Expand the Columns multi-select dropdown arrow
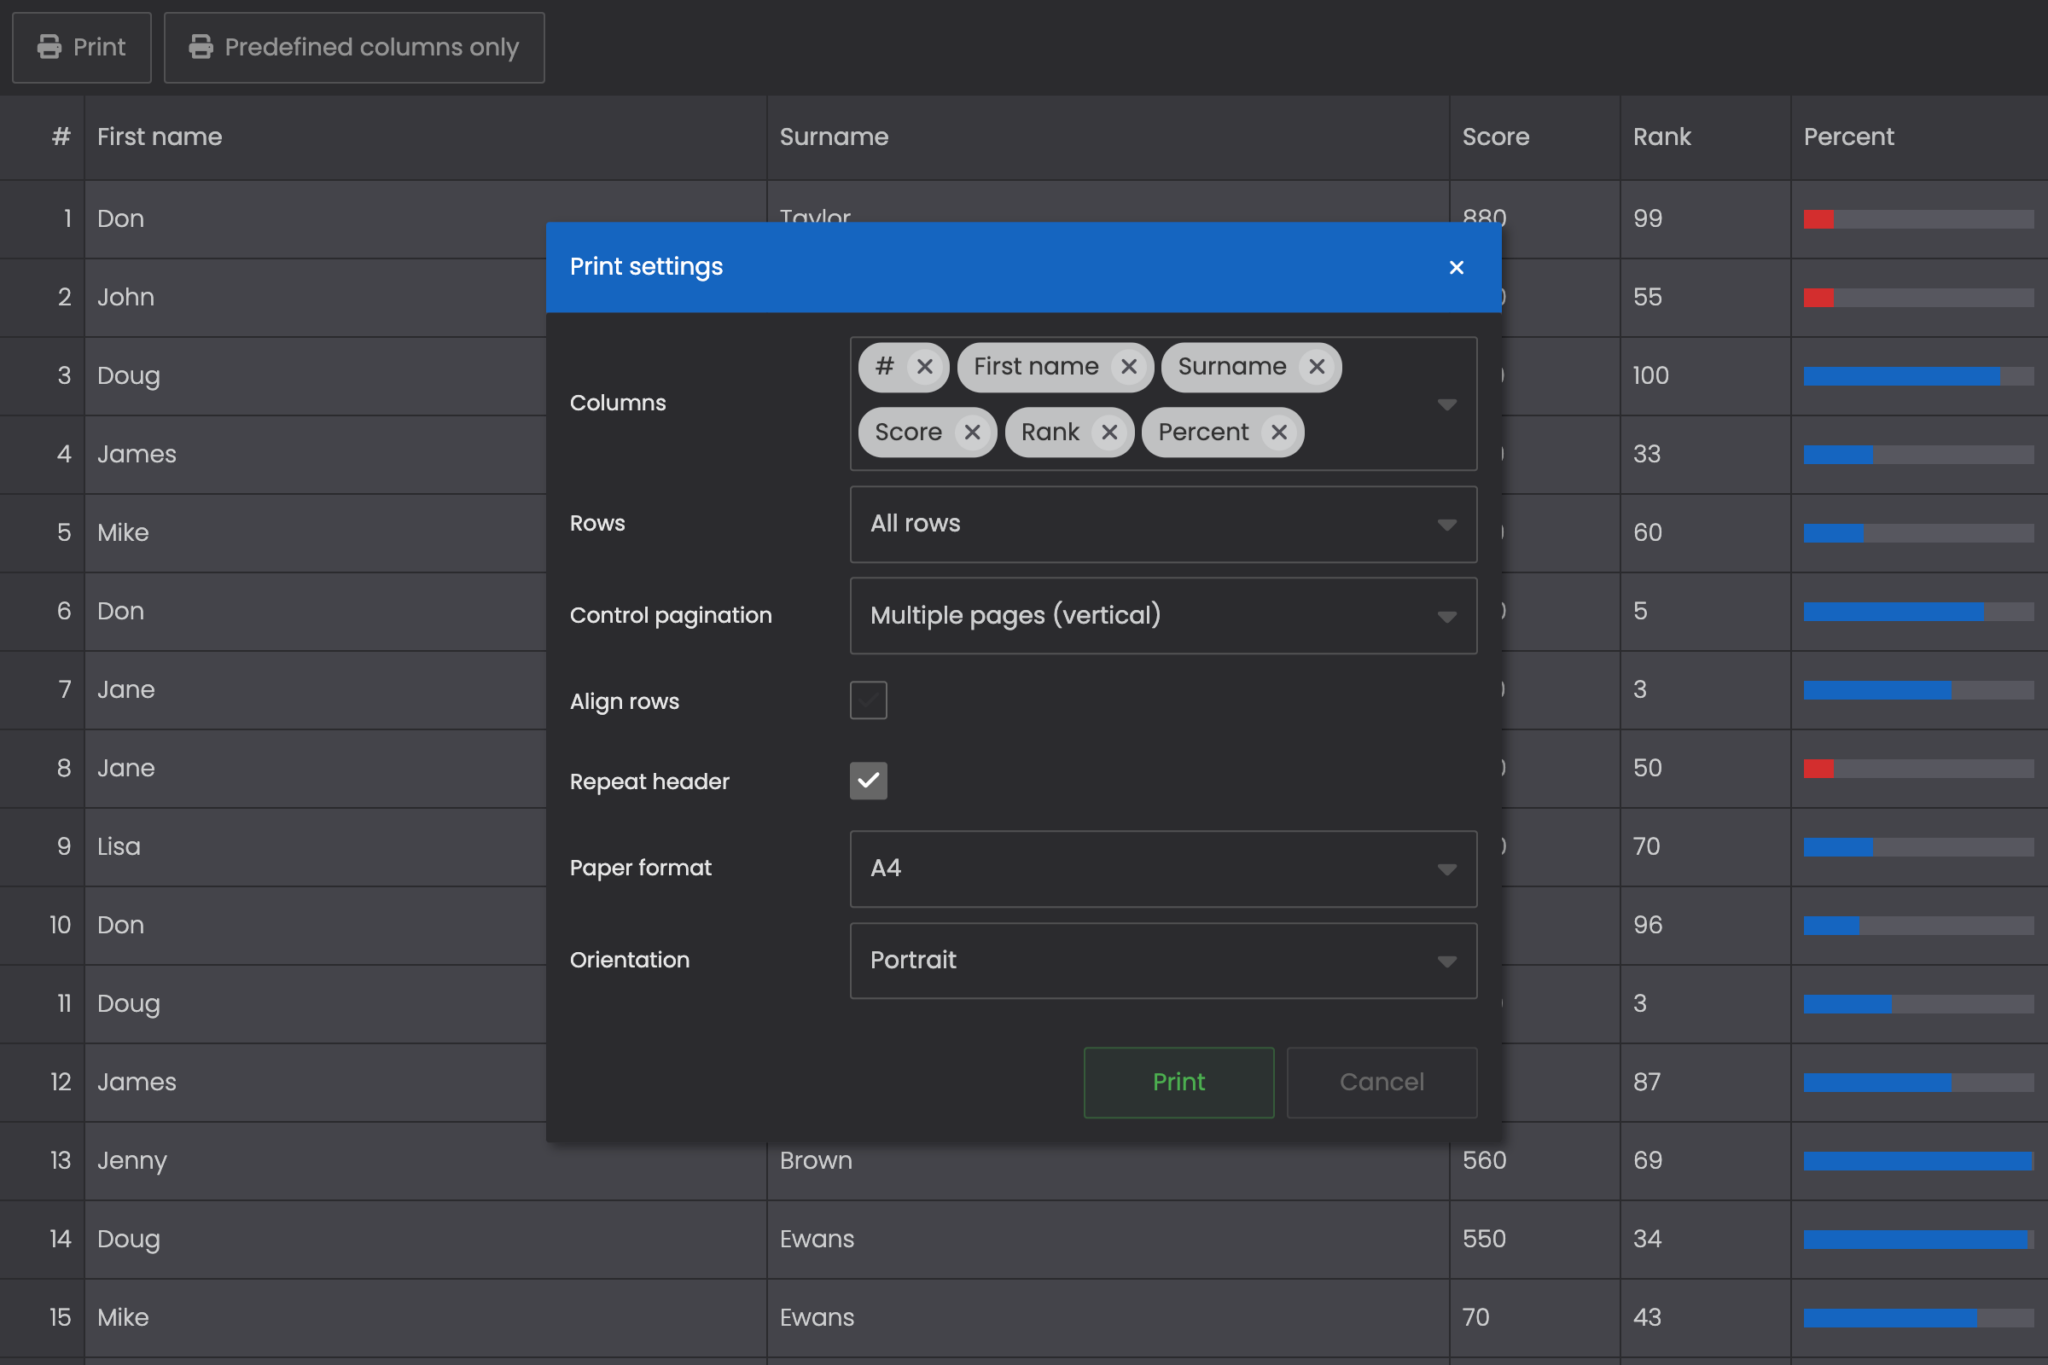 pyautogui.click(x=1446, y=404)
